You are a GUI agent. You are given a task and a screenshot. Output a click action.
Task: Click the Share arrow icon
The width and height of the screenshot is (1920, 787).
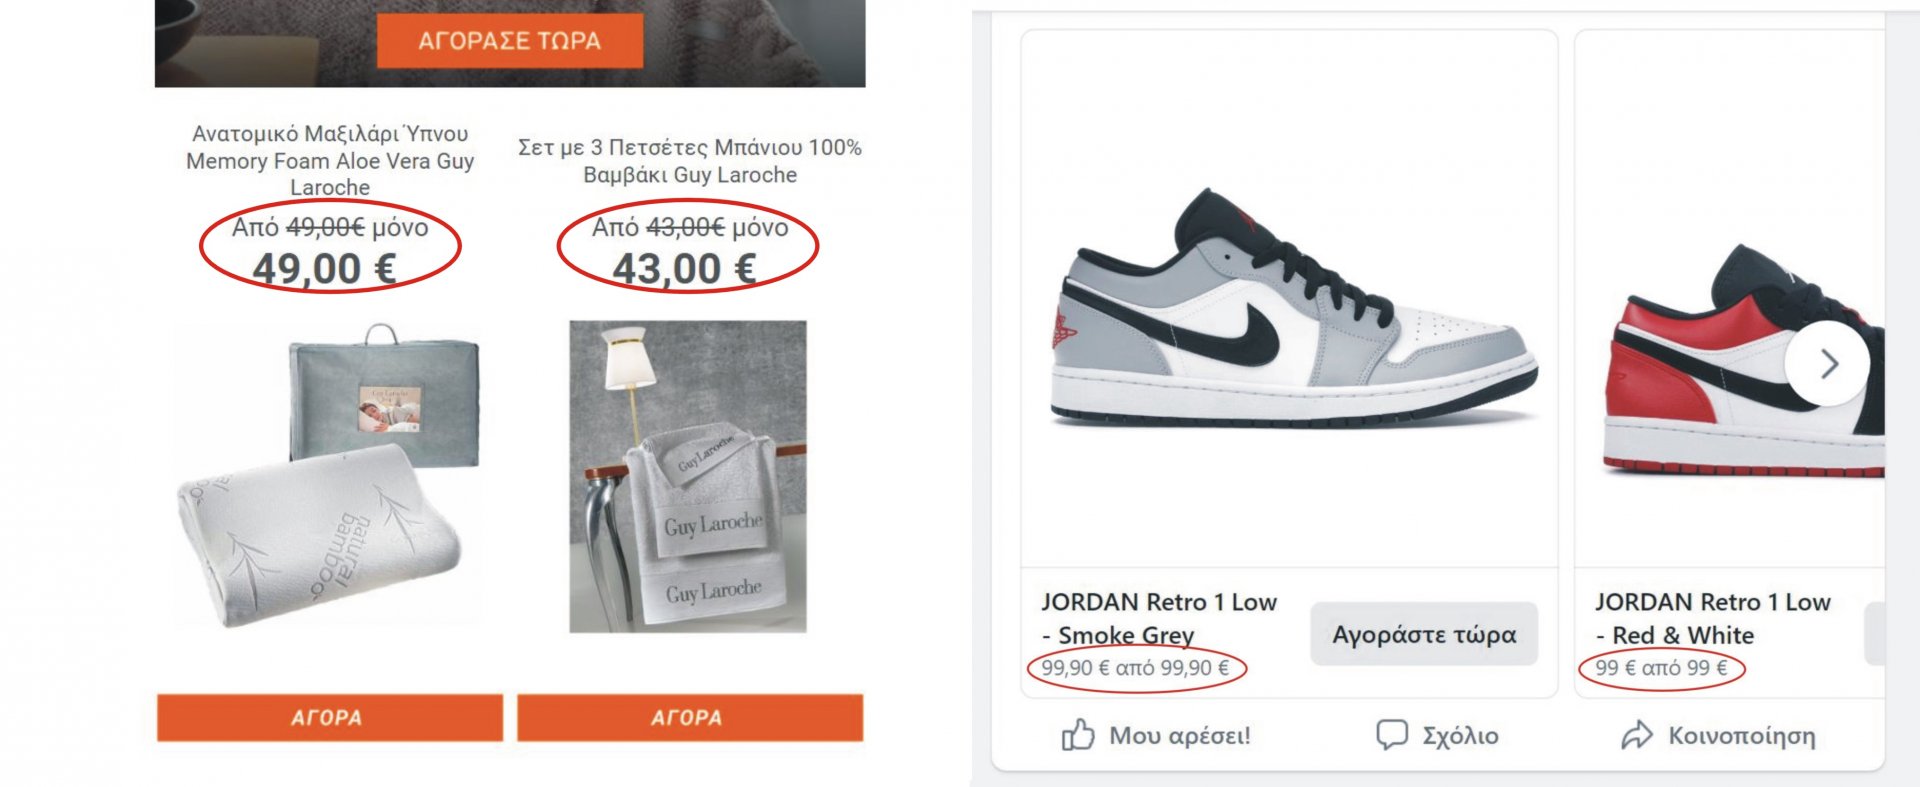coord(1637,736)
